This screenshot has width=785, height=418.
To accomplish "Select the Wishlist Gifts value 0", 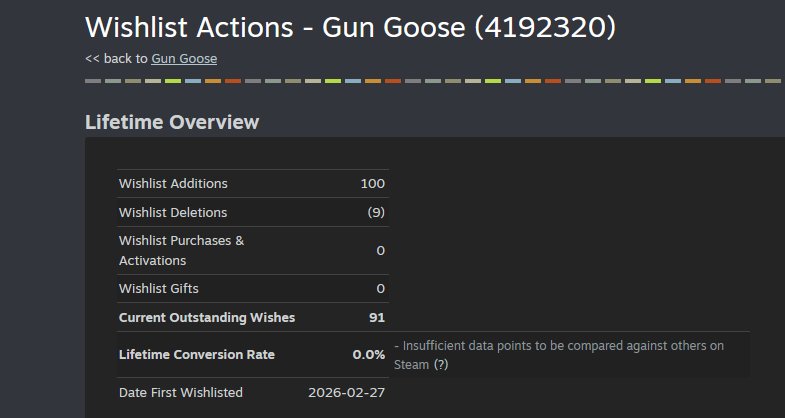I will pos(380,288).
